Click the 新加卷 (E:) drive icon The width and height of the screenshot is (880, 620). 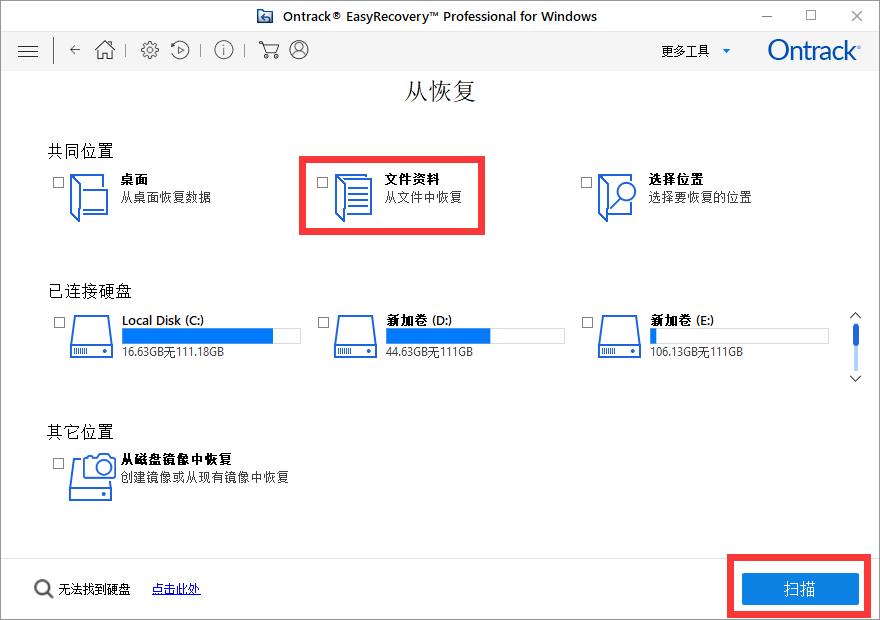[619, 337]
